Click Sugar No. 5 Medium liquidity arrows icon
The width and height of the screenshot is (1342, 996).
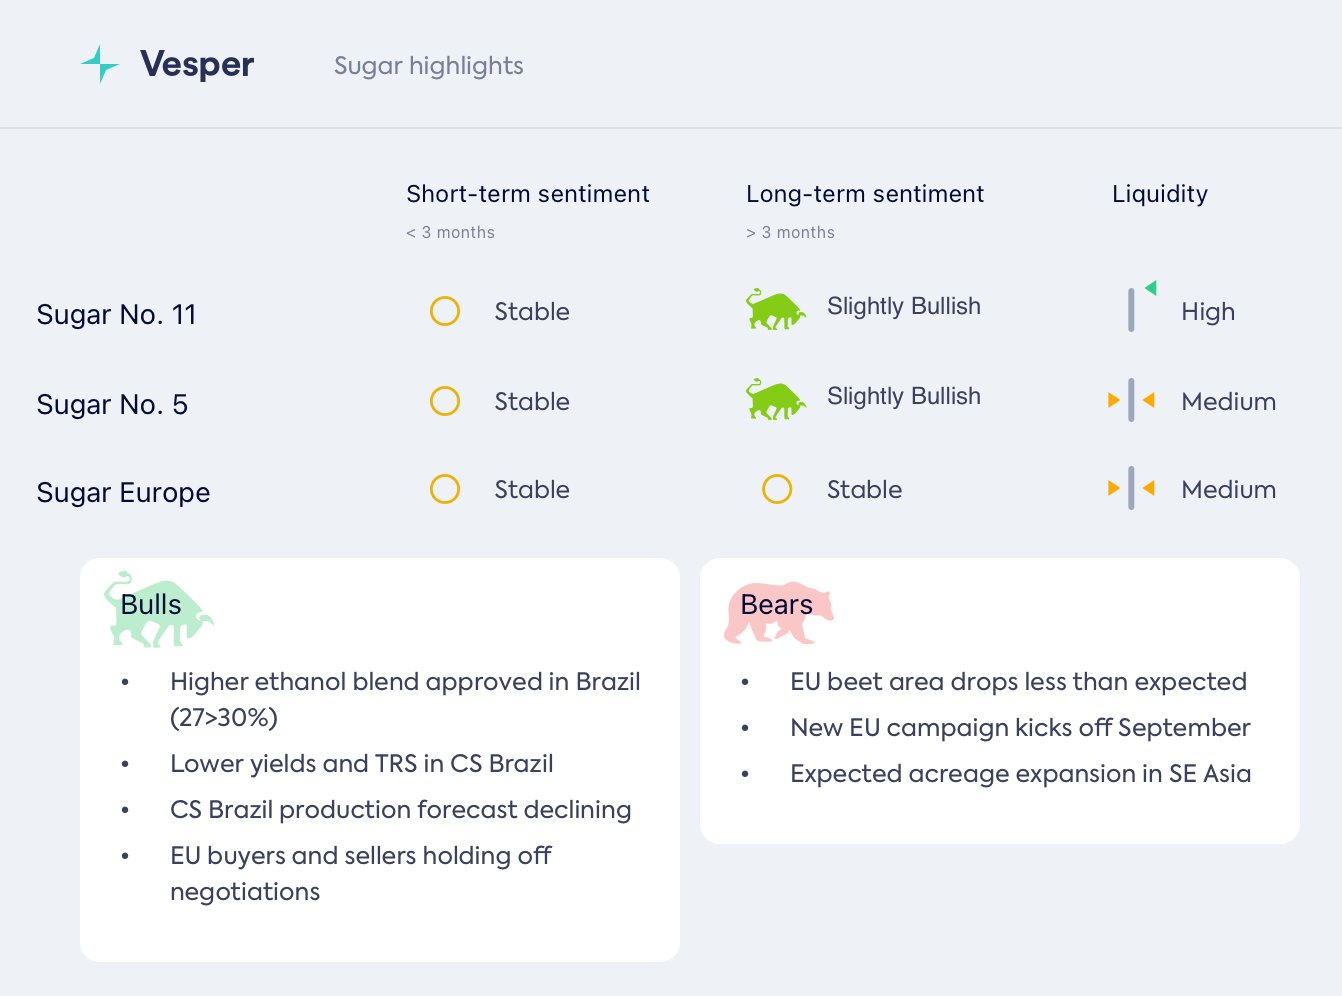click(1131, 401)
